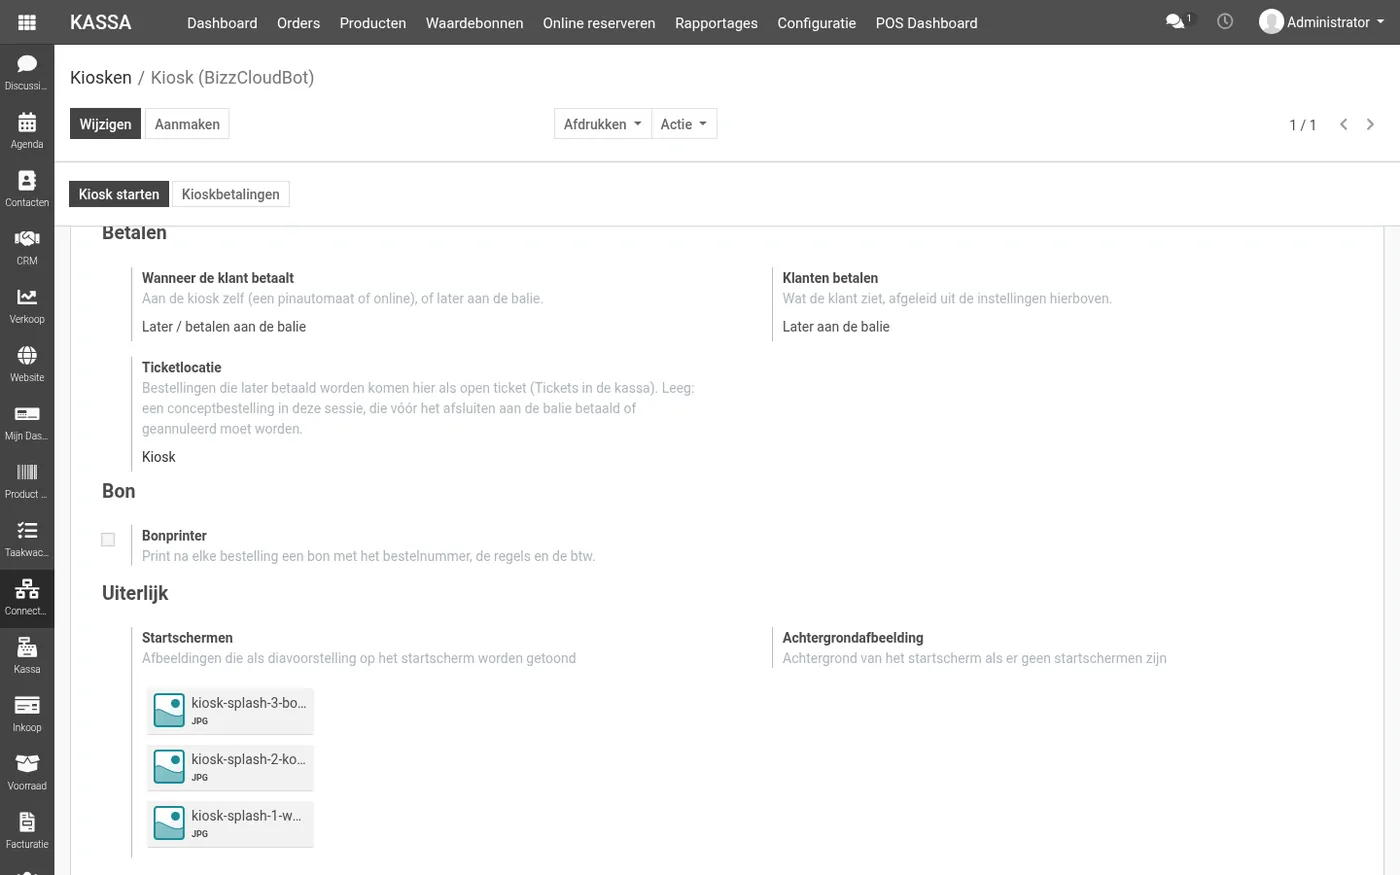Expand the Actie dropdown
The image size is (1400, 875).
pyautogui.click(x=684, y=124)
